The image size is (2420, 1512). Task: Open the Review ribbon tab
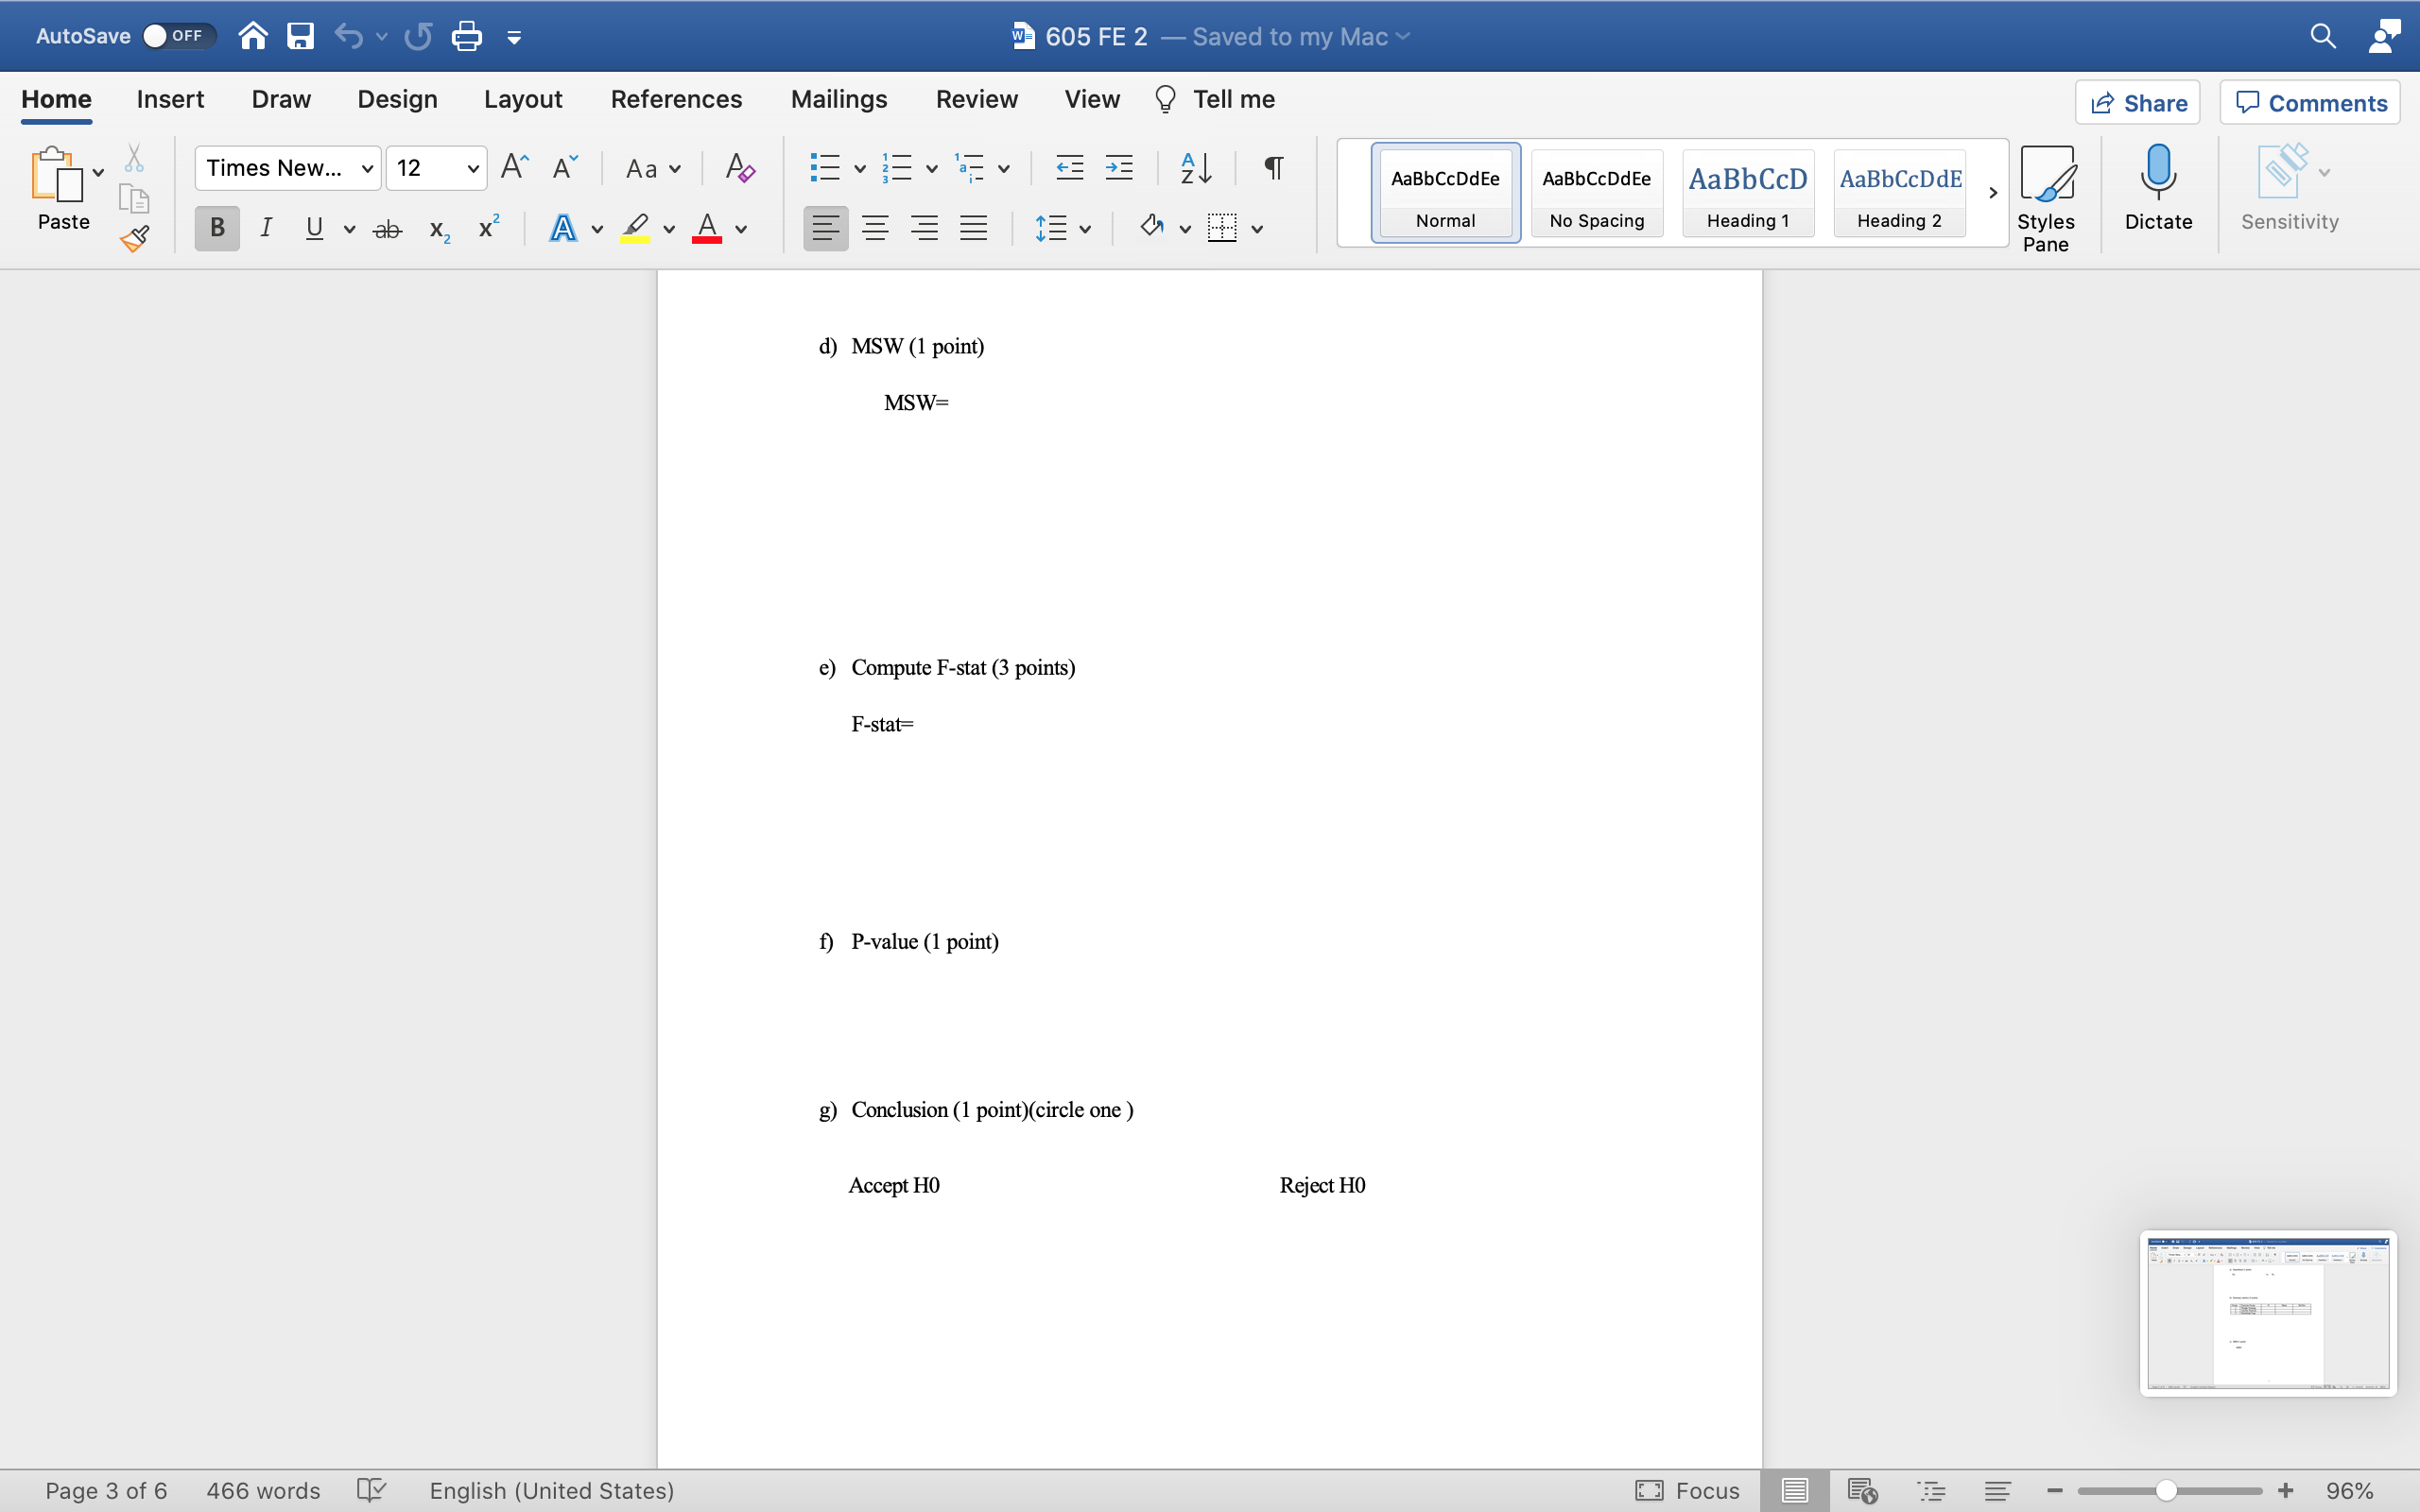(x=976, y=99)
